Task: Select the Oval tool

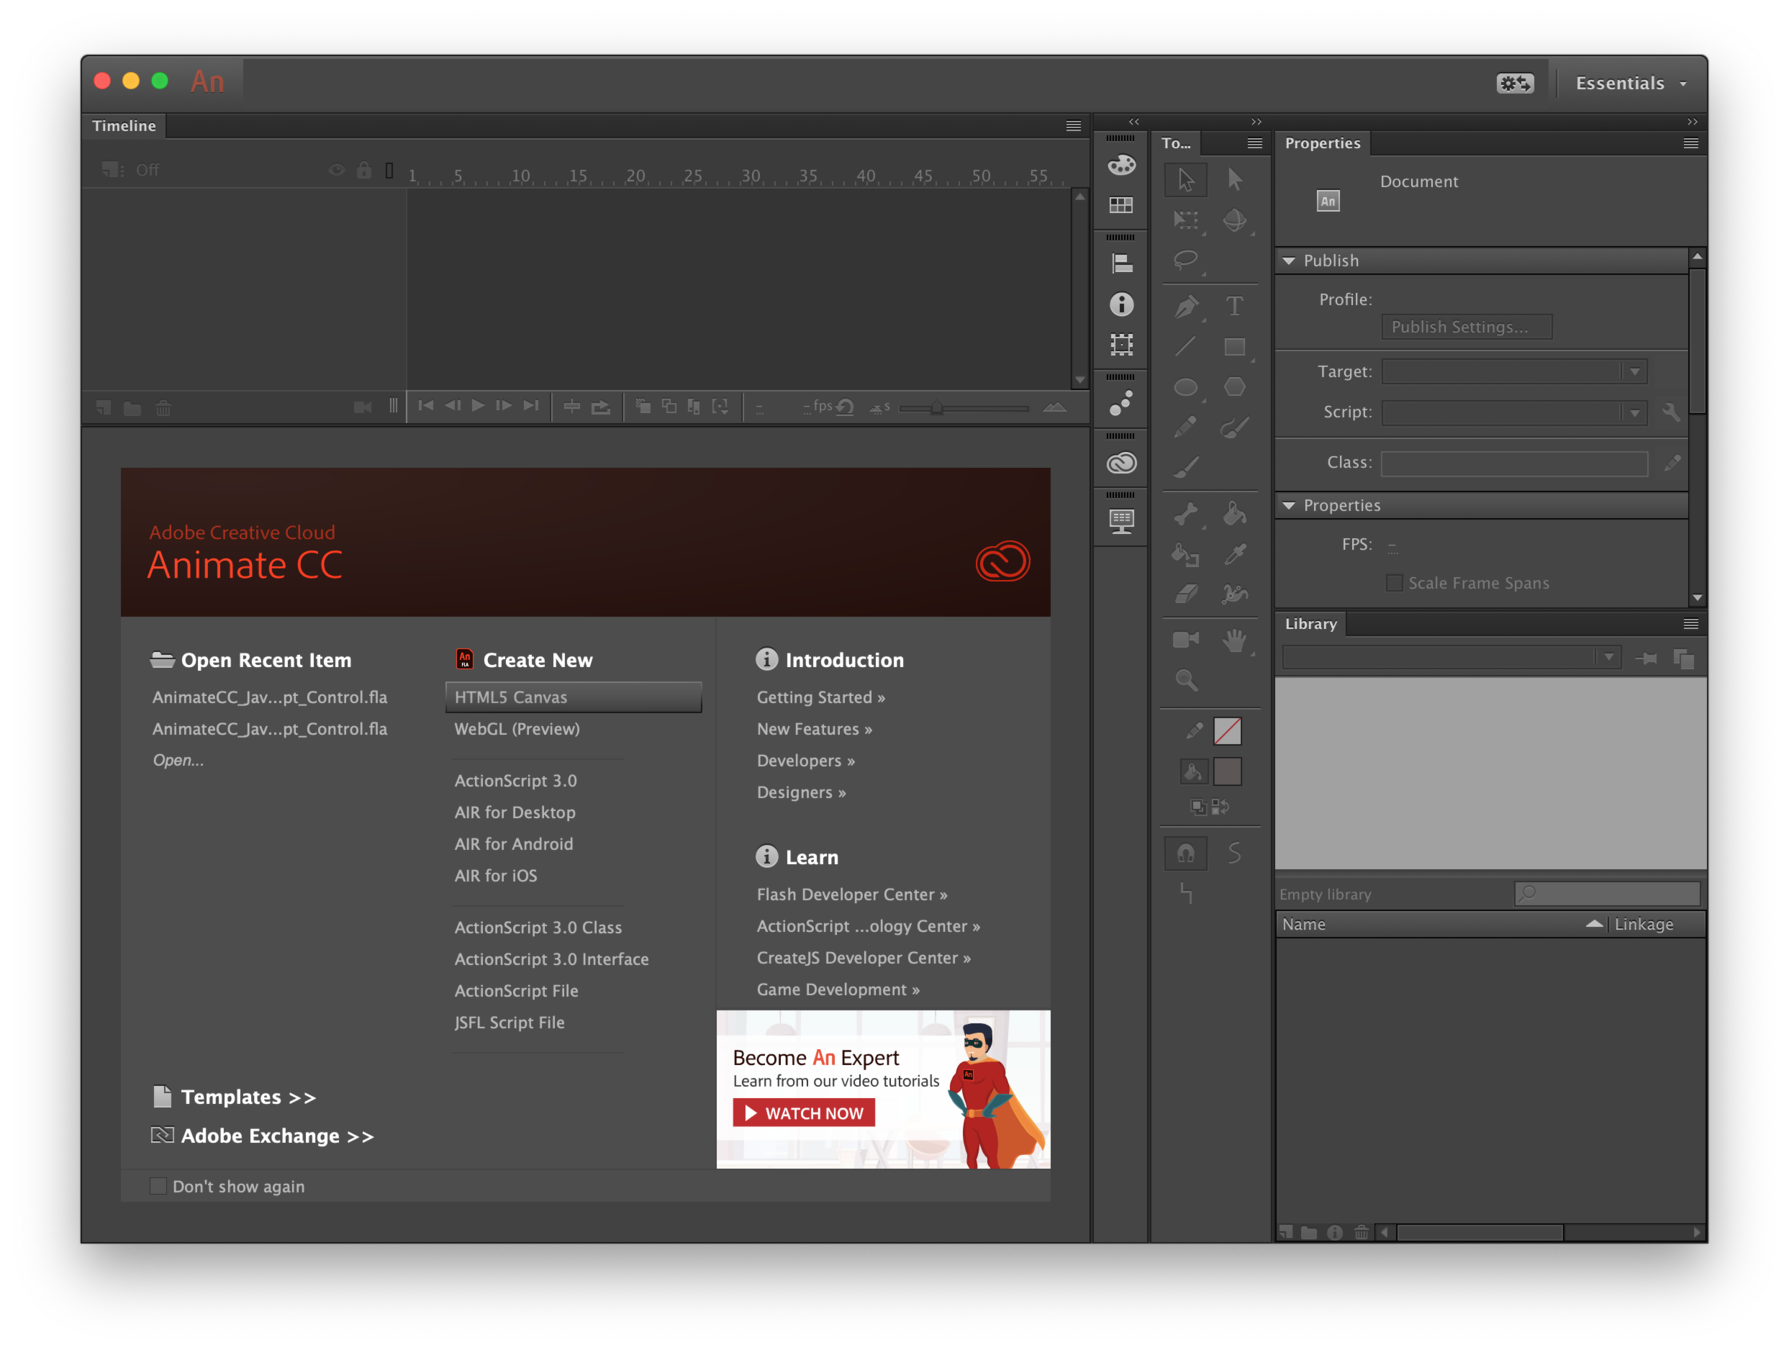Action: (x=1185, y=387)
